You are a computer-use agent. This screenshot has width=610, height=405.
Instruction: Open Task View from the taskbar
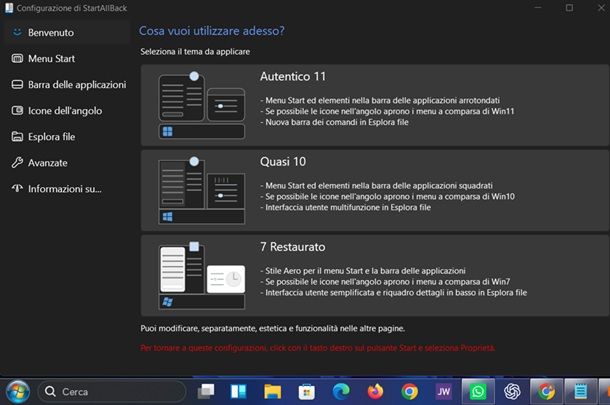coord(206,391)
